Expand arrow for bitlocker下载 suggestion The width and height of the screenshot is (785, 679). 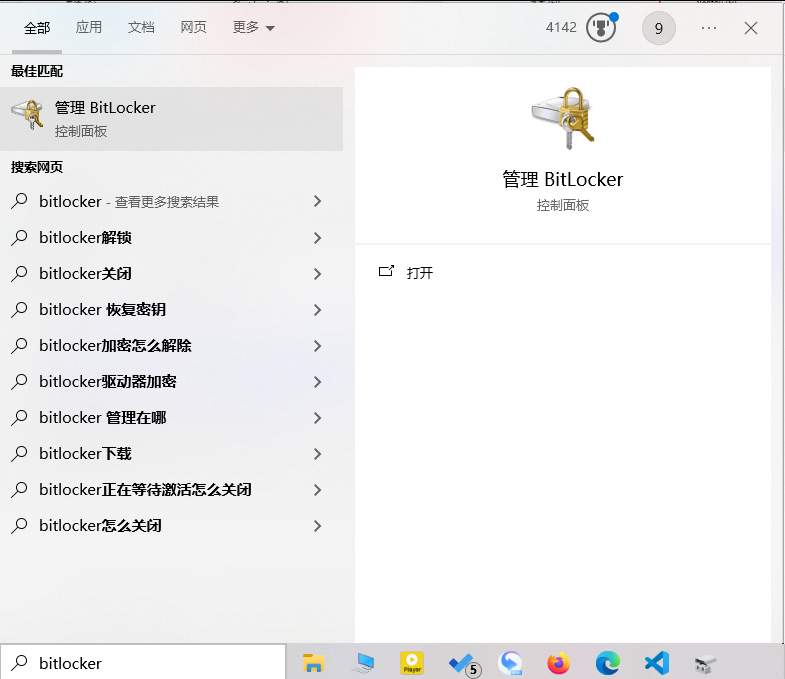pyautogui.click(x=317, y=454)
